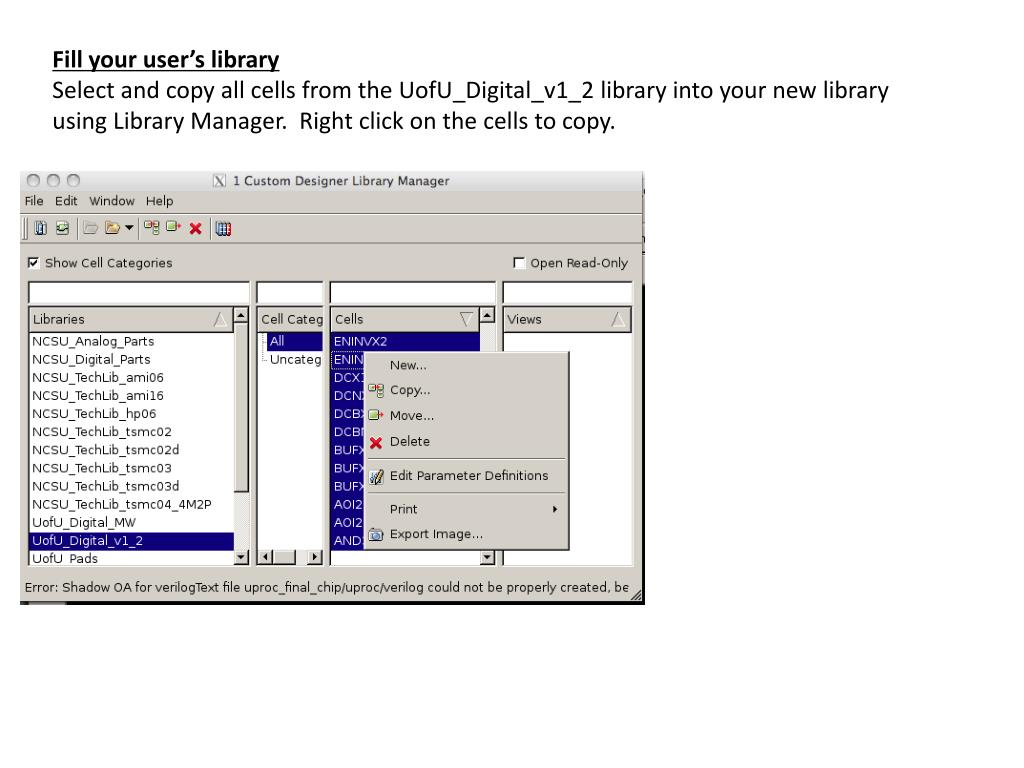Select the All cell category
The width and height of the screenshot is (1024, 768).
point(295,341)
